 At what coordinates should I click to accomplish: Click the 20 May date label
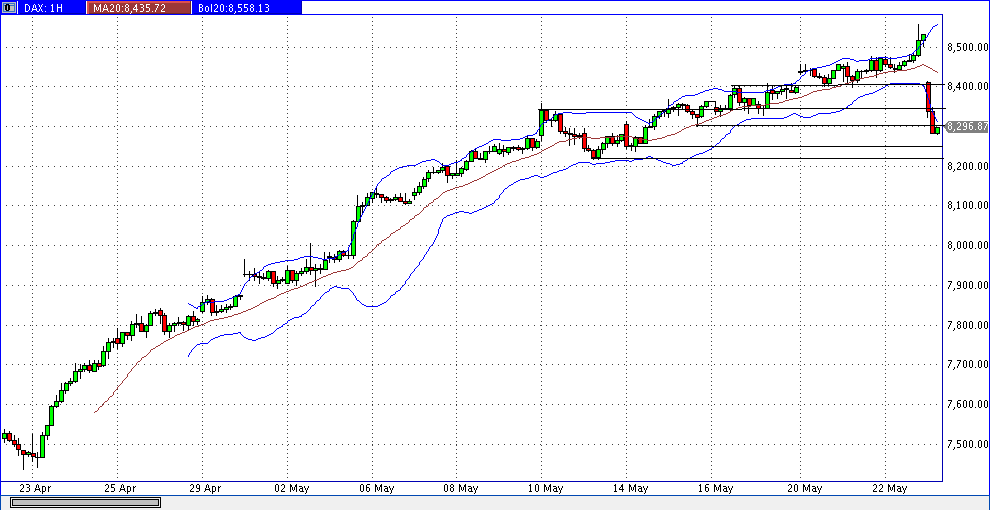(x=804, y=488)
